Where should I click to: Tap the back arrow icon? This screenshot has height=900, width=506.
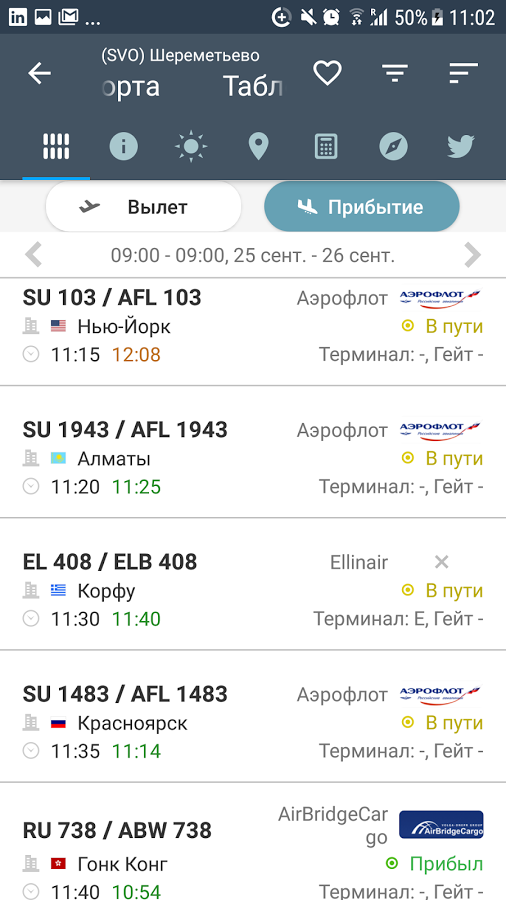(x=40, y=73)
